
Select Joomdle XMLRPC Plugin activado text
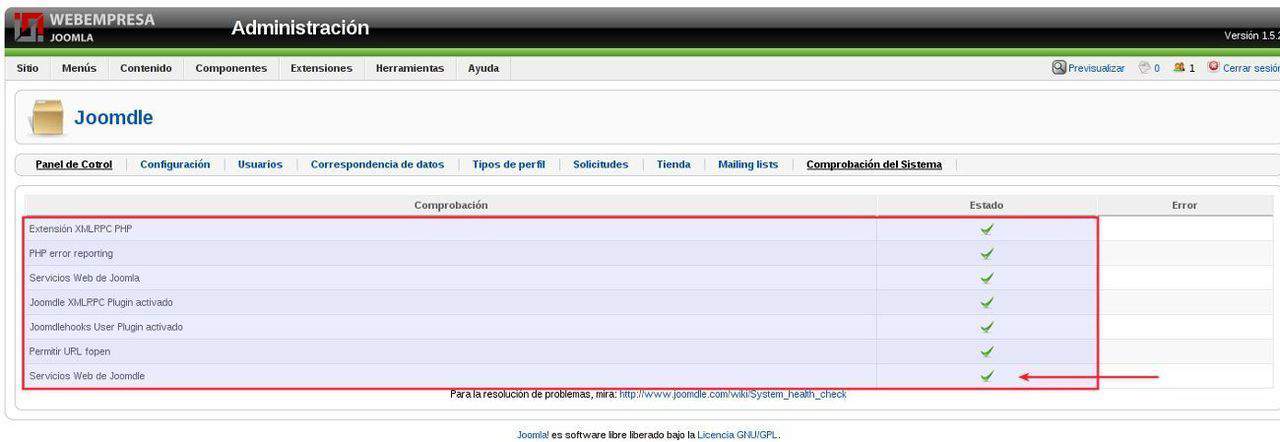pos(103,302)
